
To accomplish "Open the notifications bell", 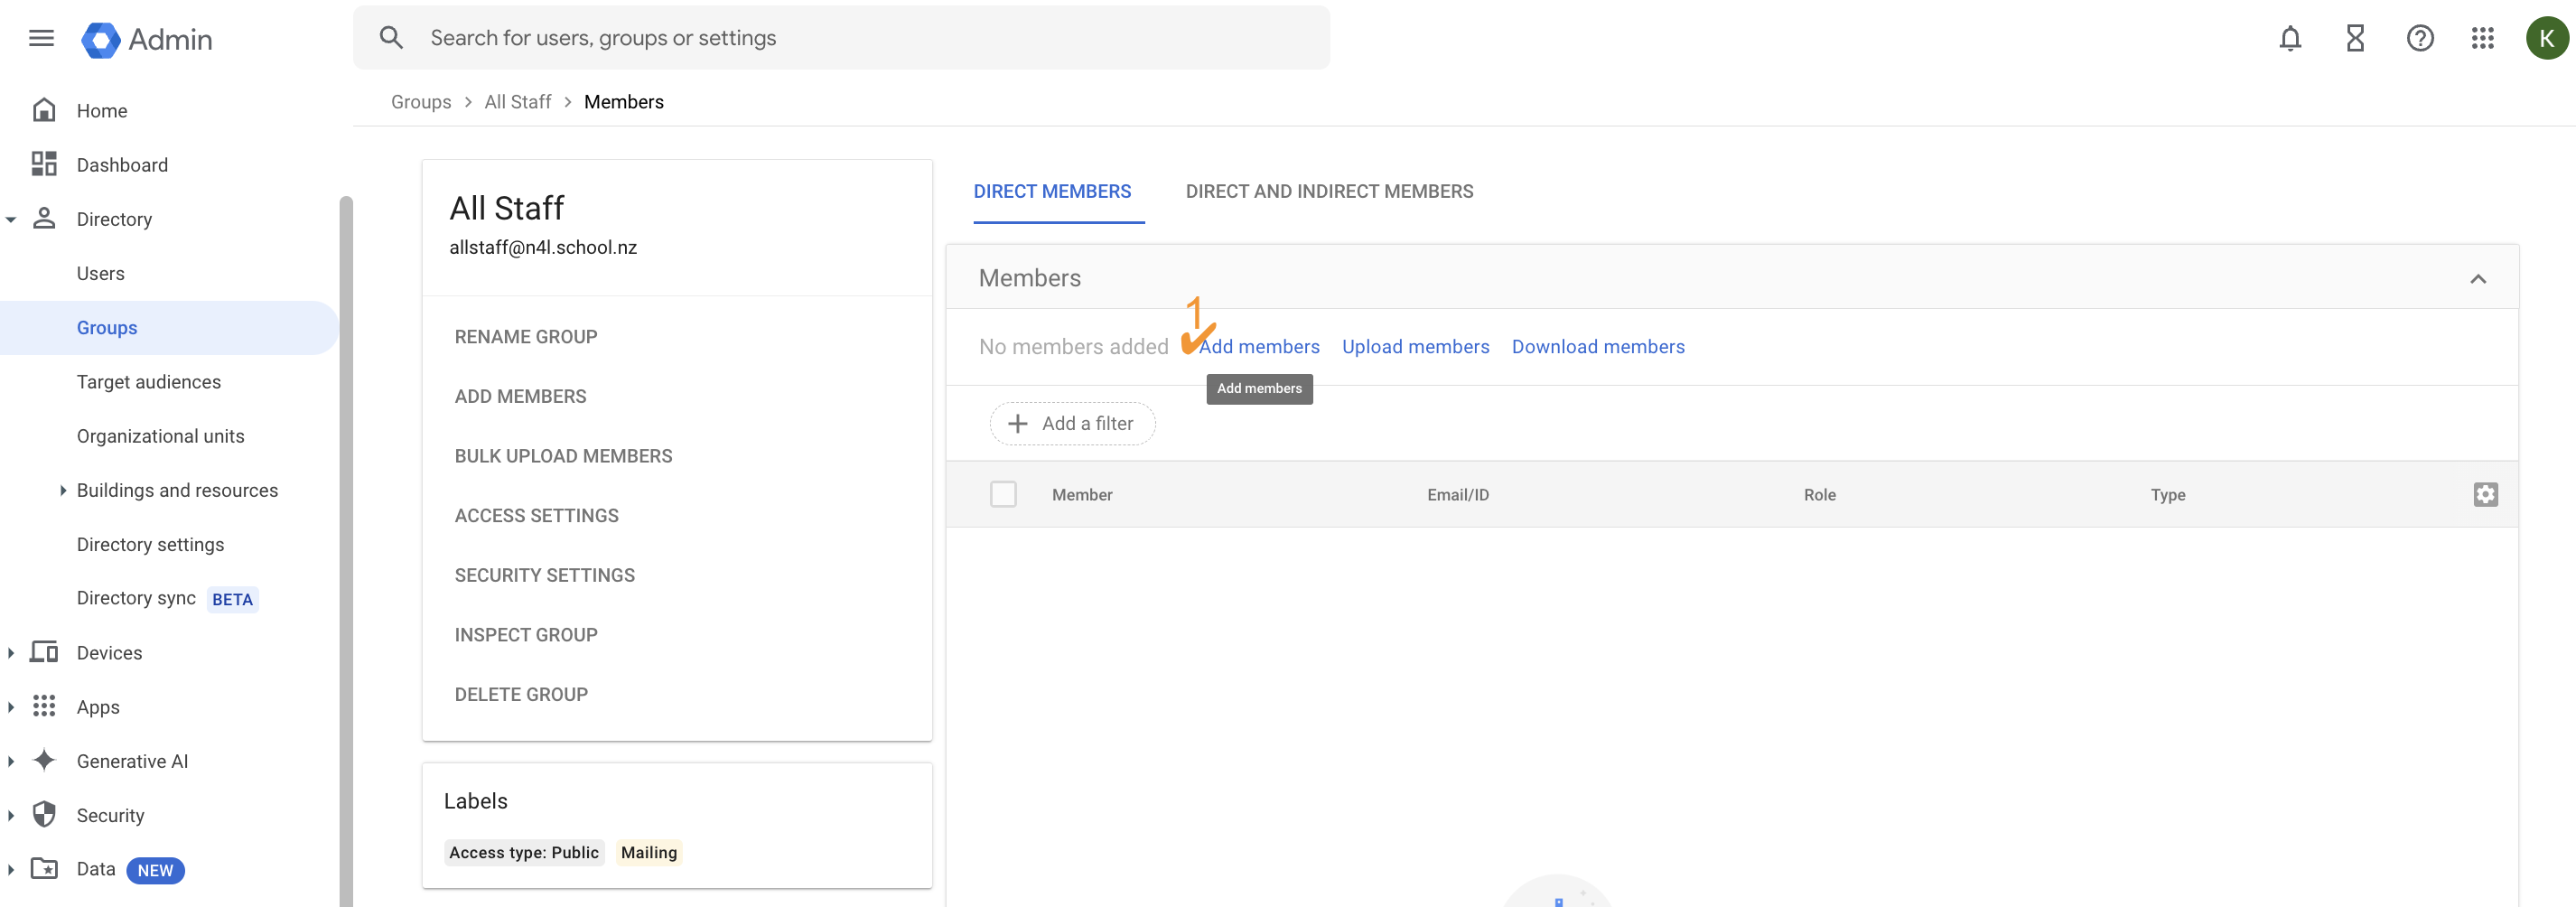I will pyautogui.click(x=2290, y=38).
